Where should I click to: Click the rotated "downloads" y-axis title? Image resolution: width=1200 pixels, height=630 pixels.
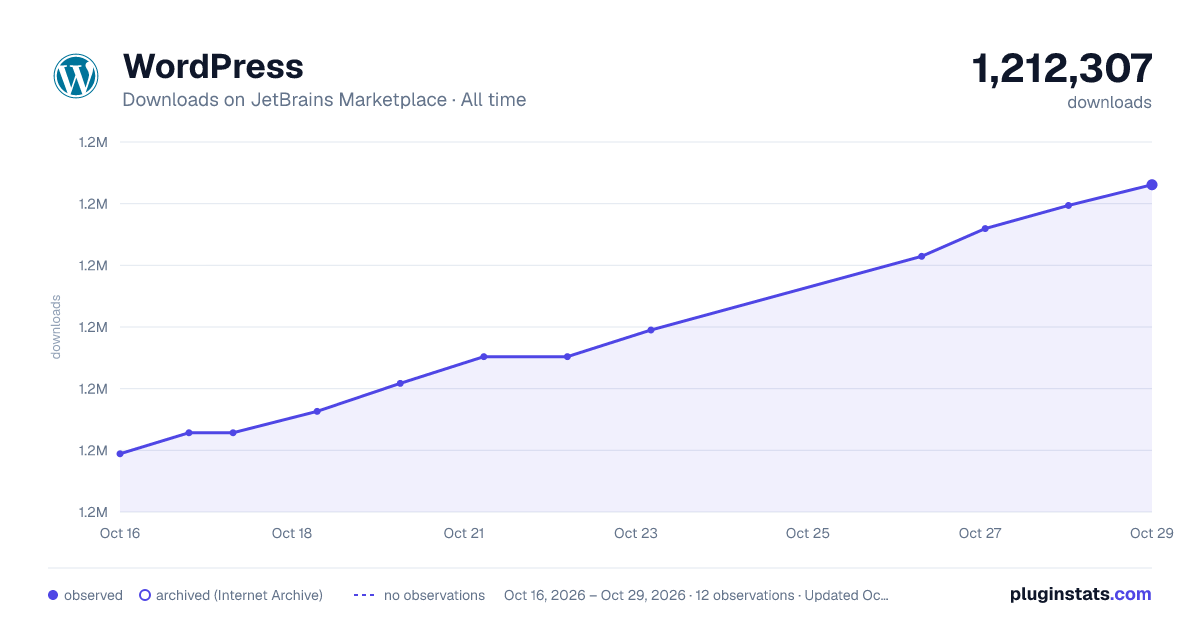click(56, 327)
